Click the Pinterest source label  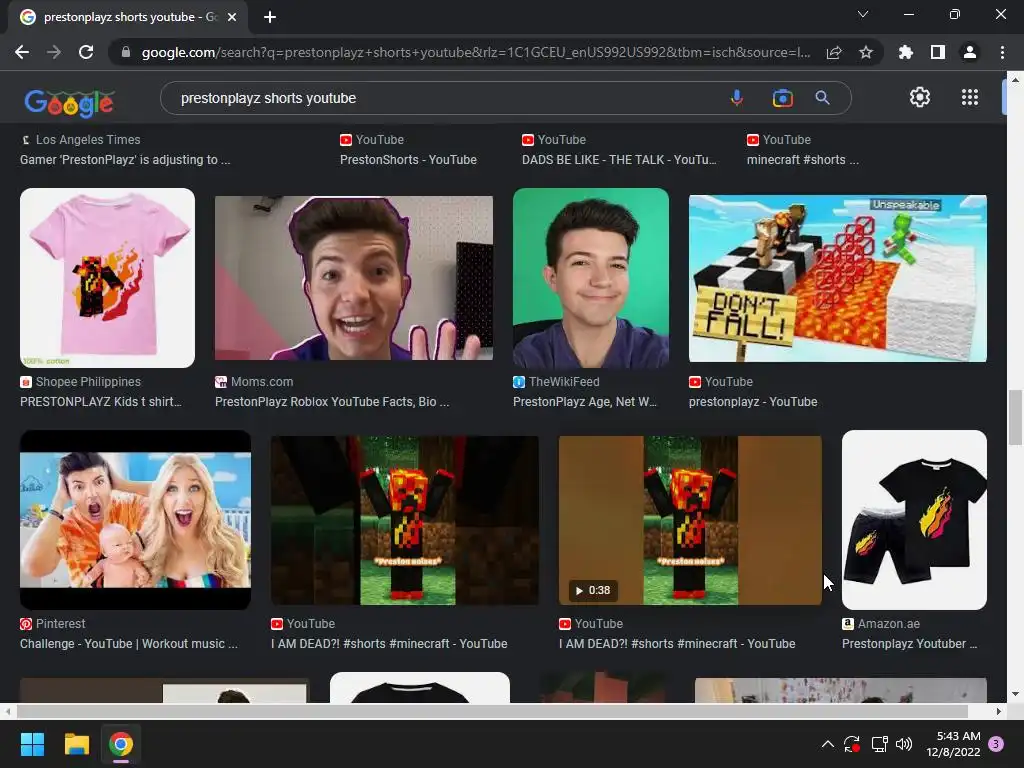(x=60, y=624)
